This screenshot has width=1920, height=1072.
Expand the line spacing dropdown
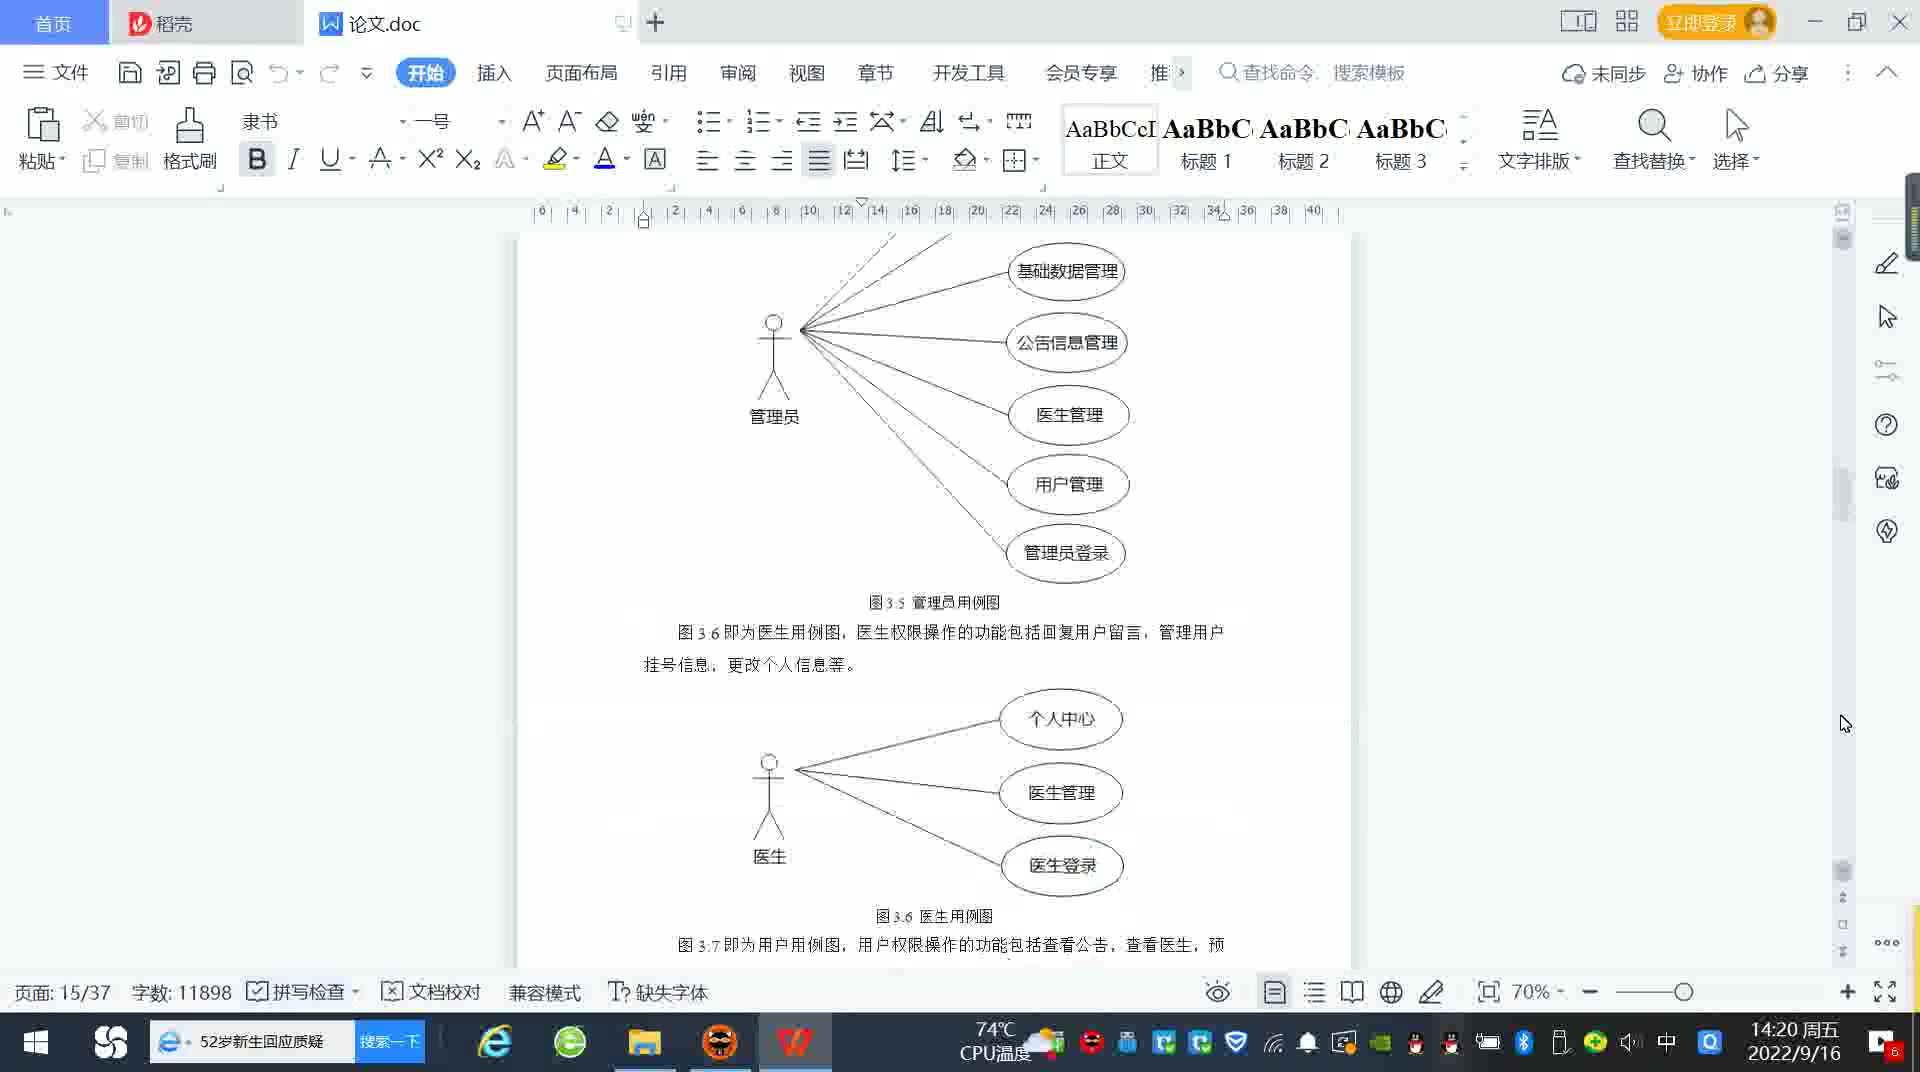[925, 160]
